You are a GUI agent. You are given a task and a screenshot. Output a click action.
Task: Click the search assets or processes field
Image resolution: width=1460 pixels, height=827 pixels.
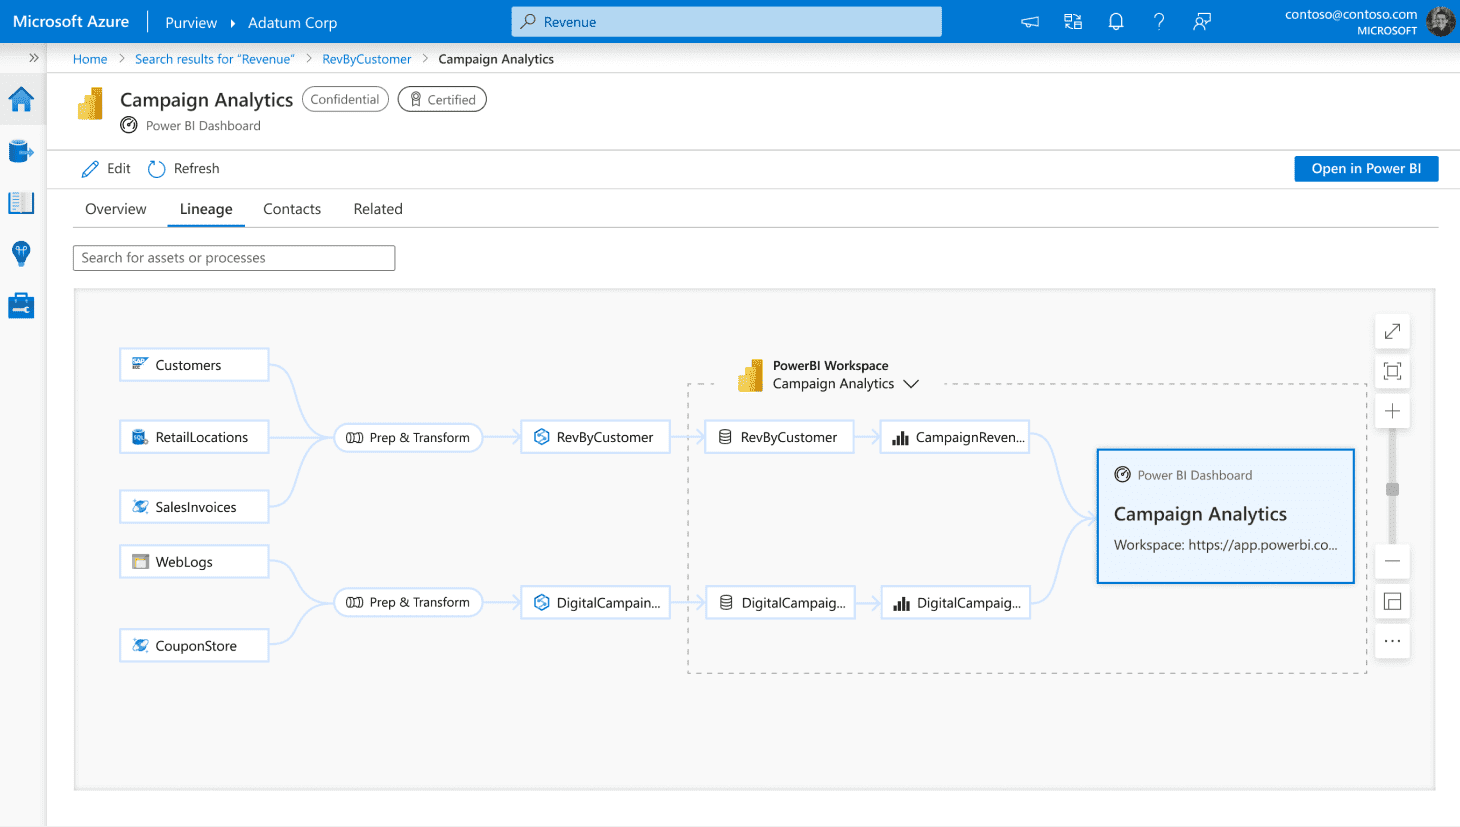[x=233, y=257]
